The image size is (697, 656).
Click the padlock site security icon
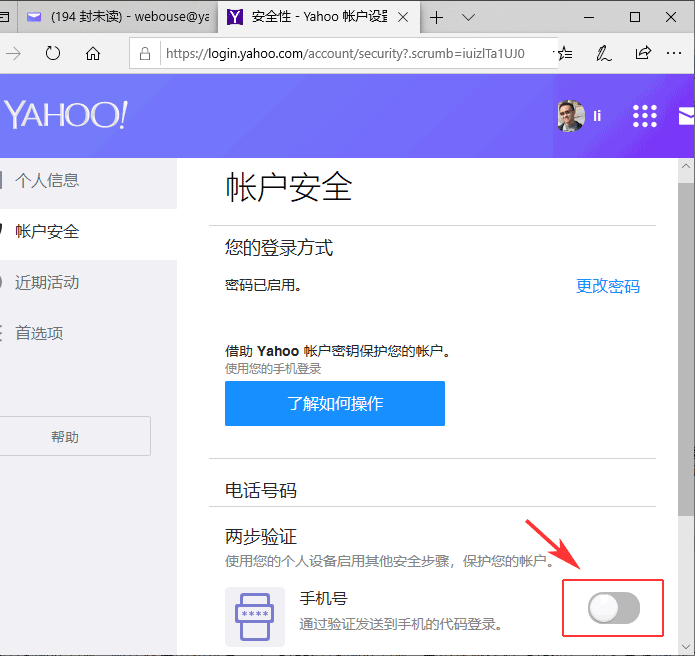145,54
